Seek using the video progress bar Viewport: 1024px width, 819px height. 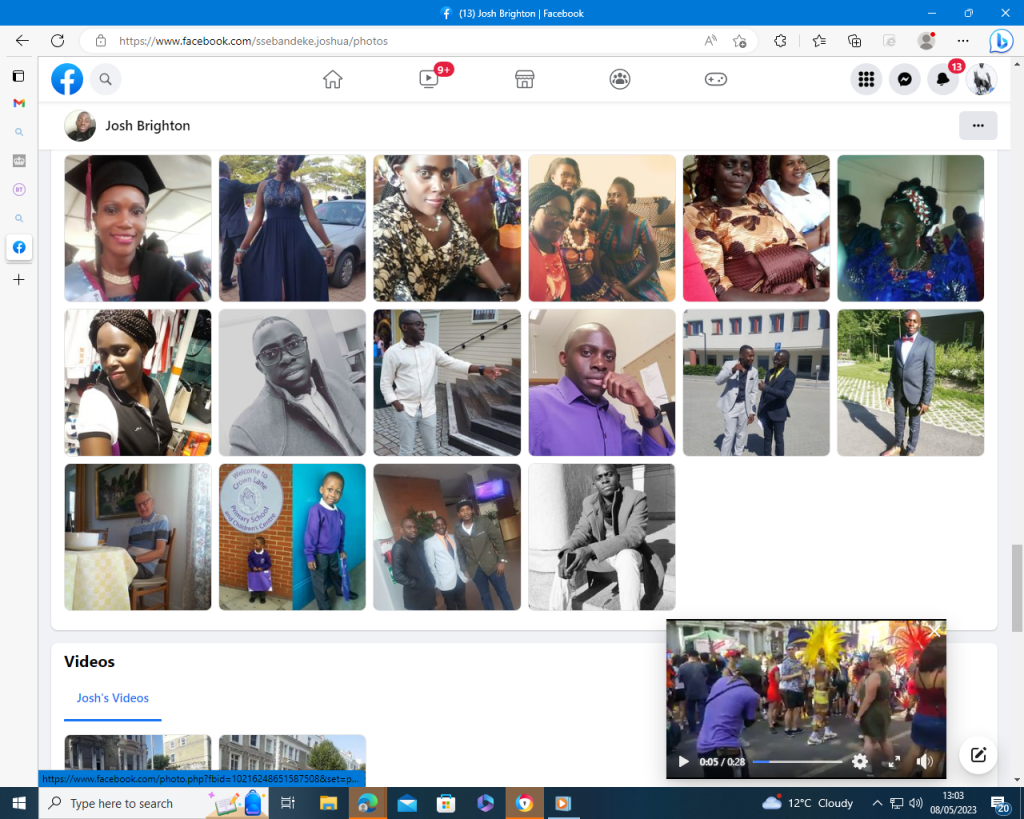(x=797, y=762)
